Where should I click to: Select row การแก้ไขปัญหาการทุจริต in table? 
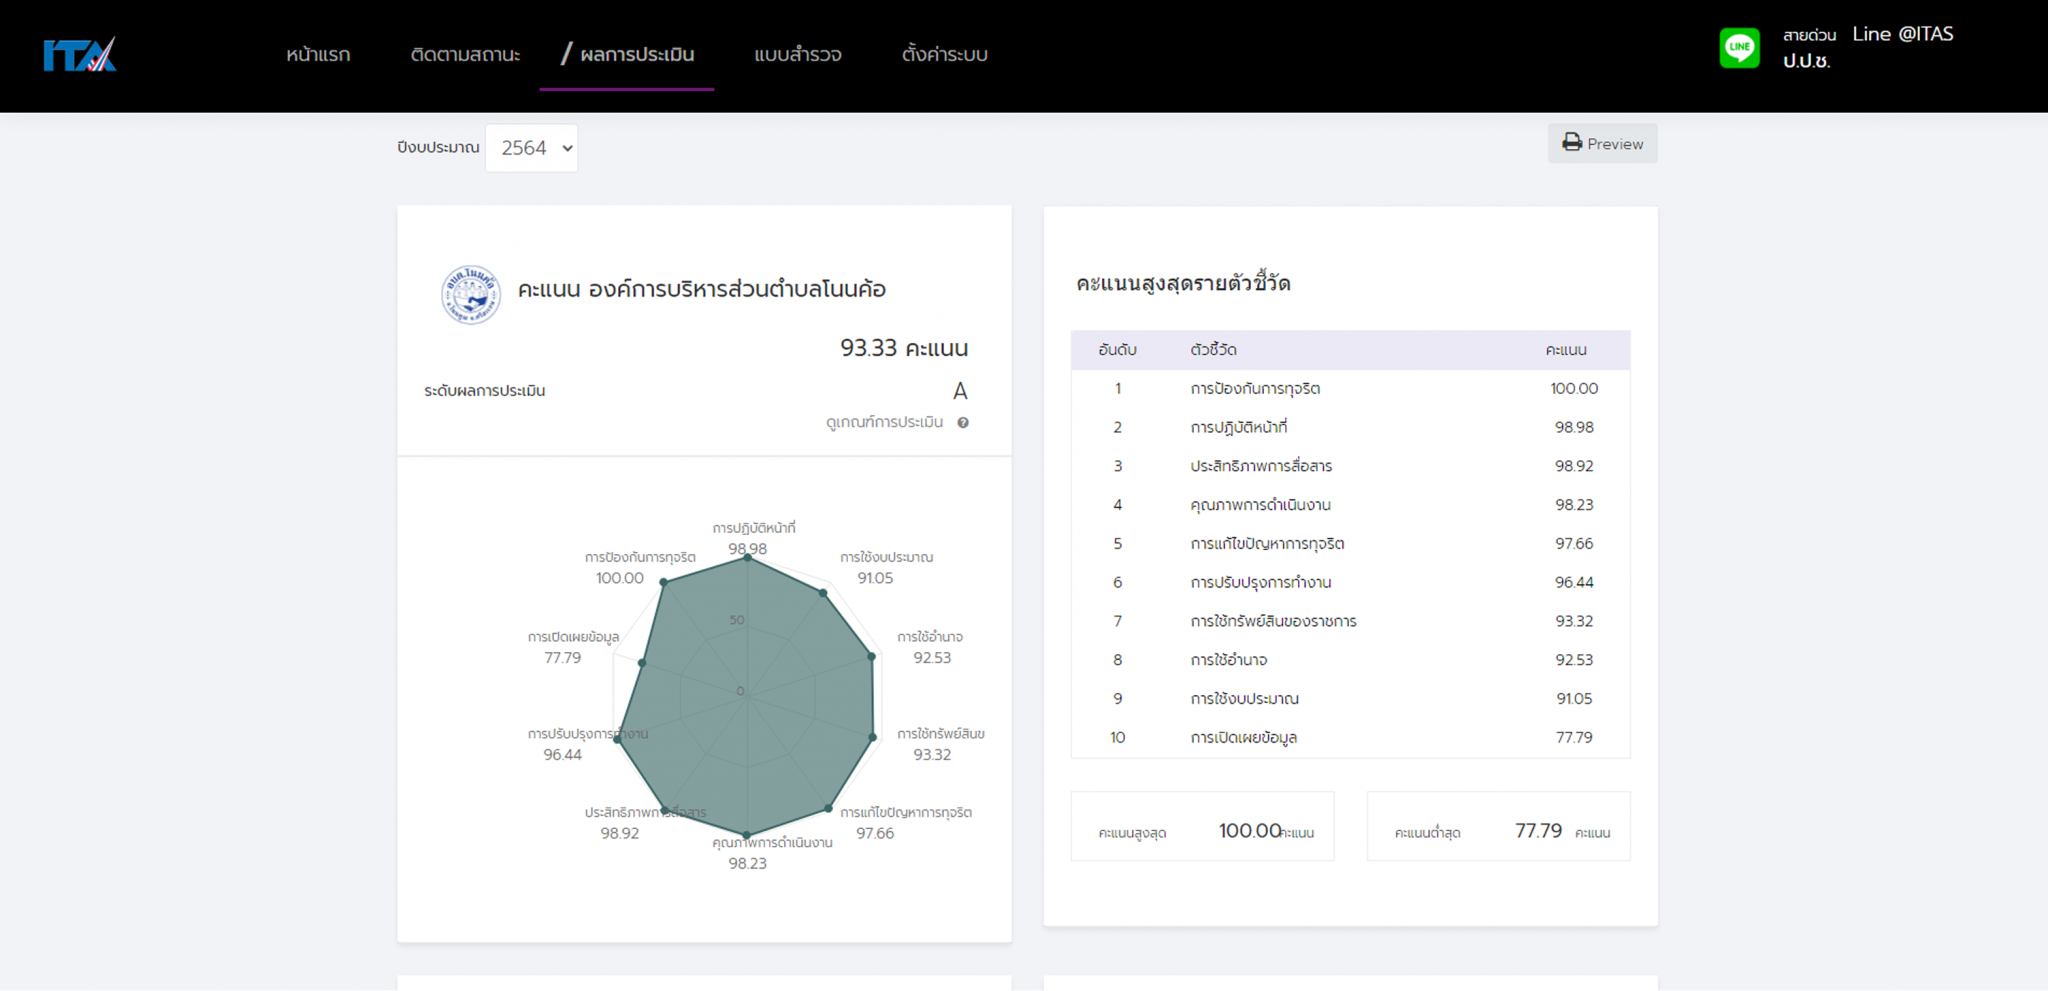(x=1350, y=544)
